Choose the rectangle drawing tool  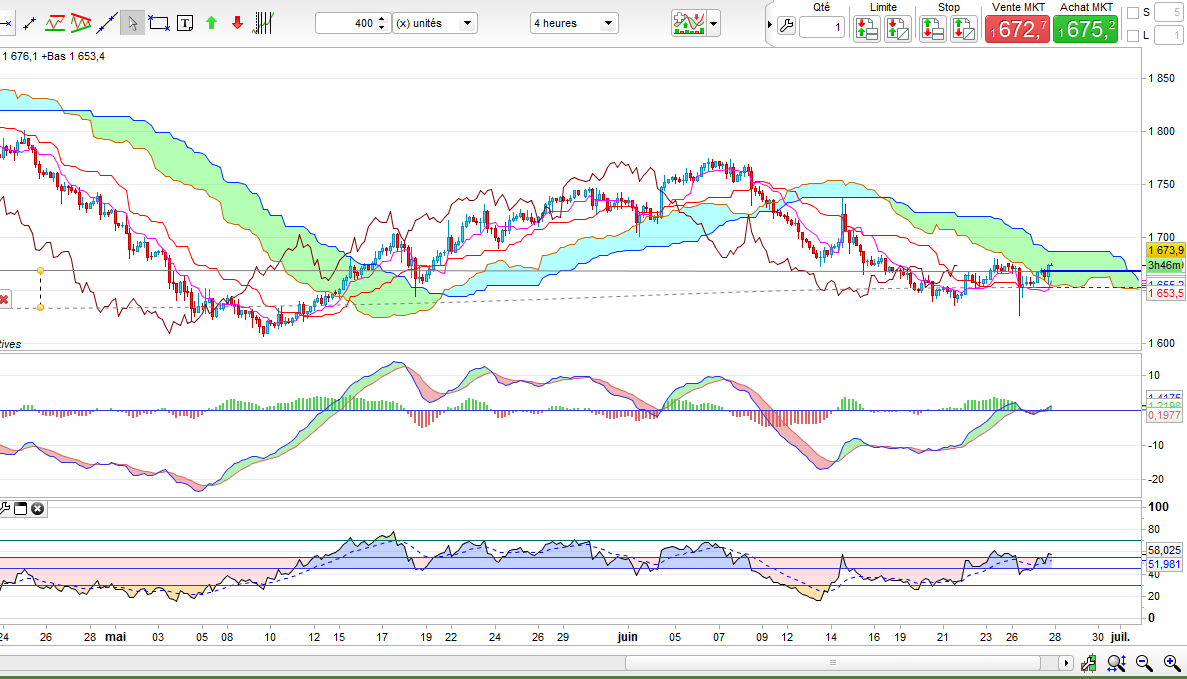[158, 23]
